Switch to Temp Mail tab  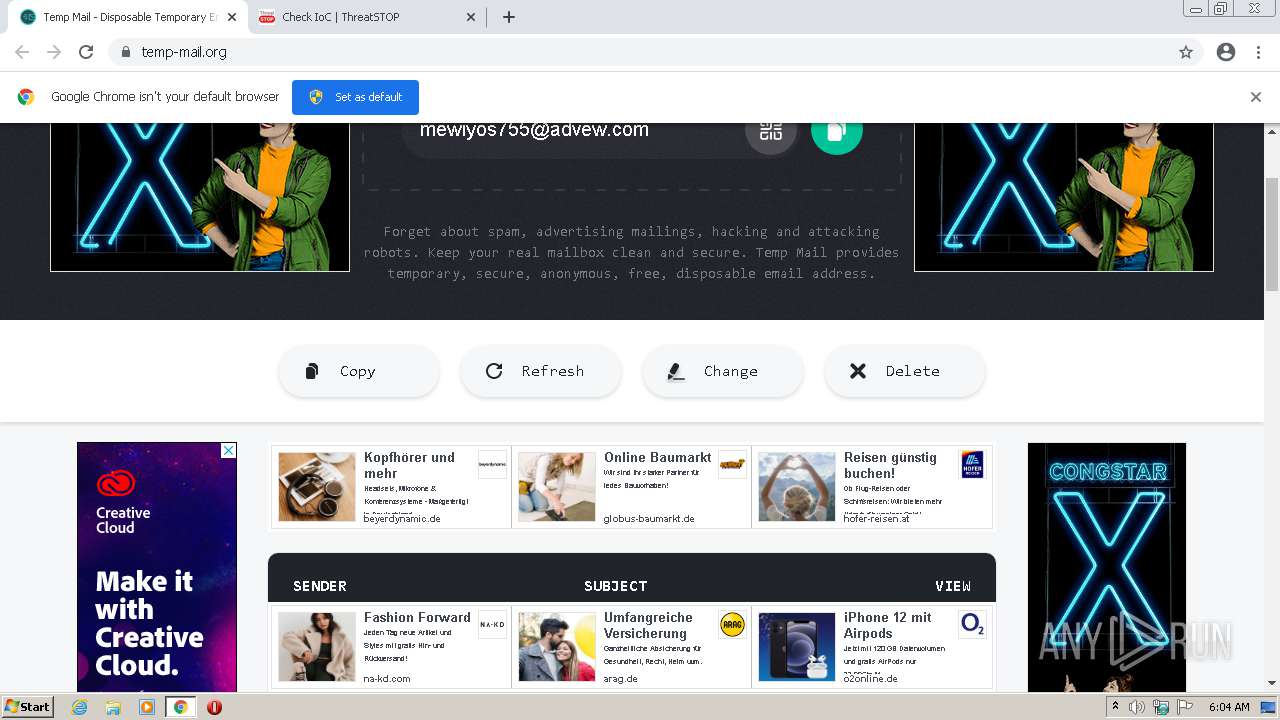pyautogui.click(x=125, y=17)
